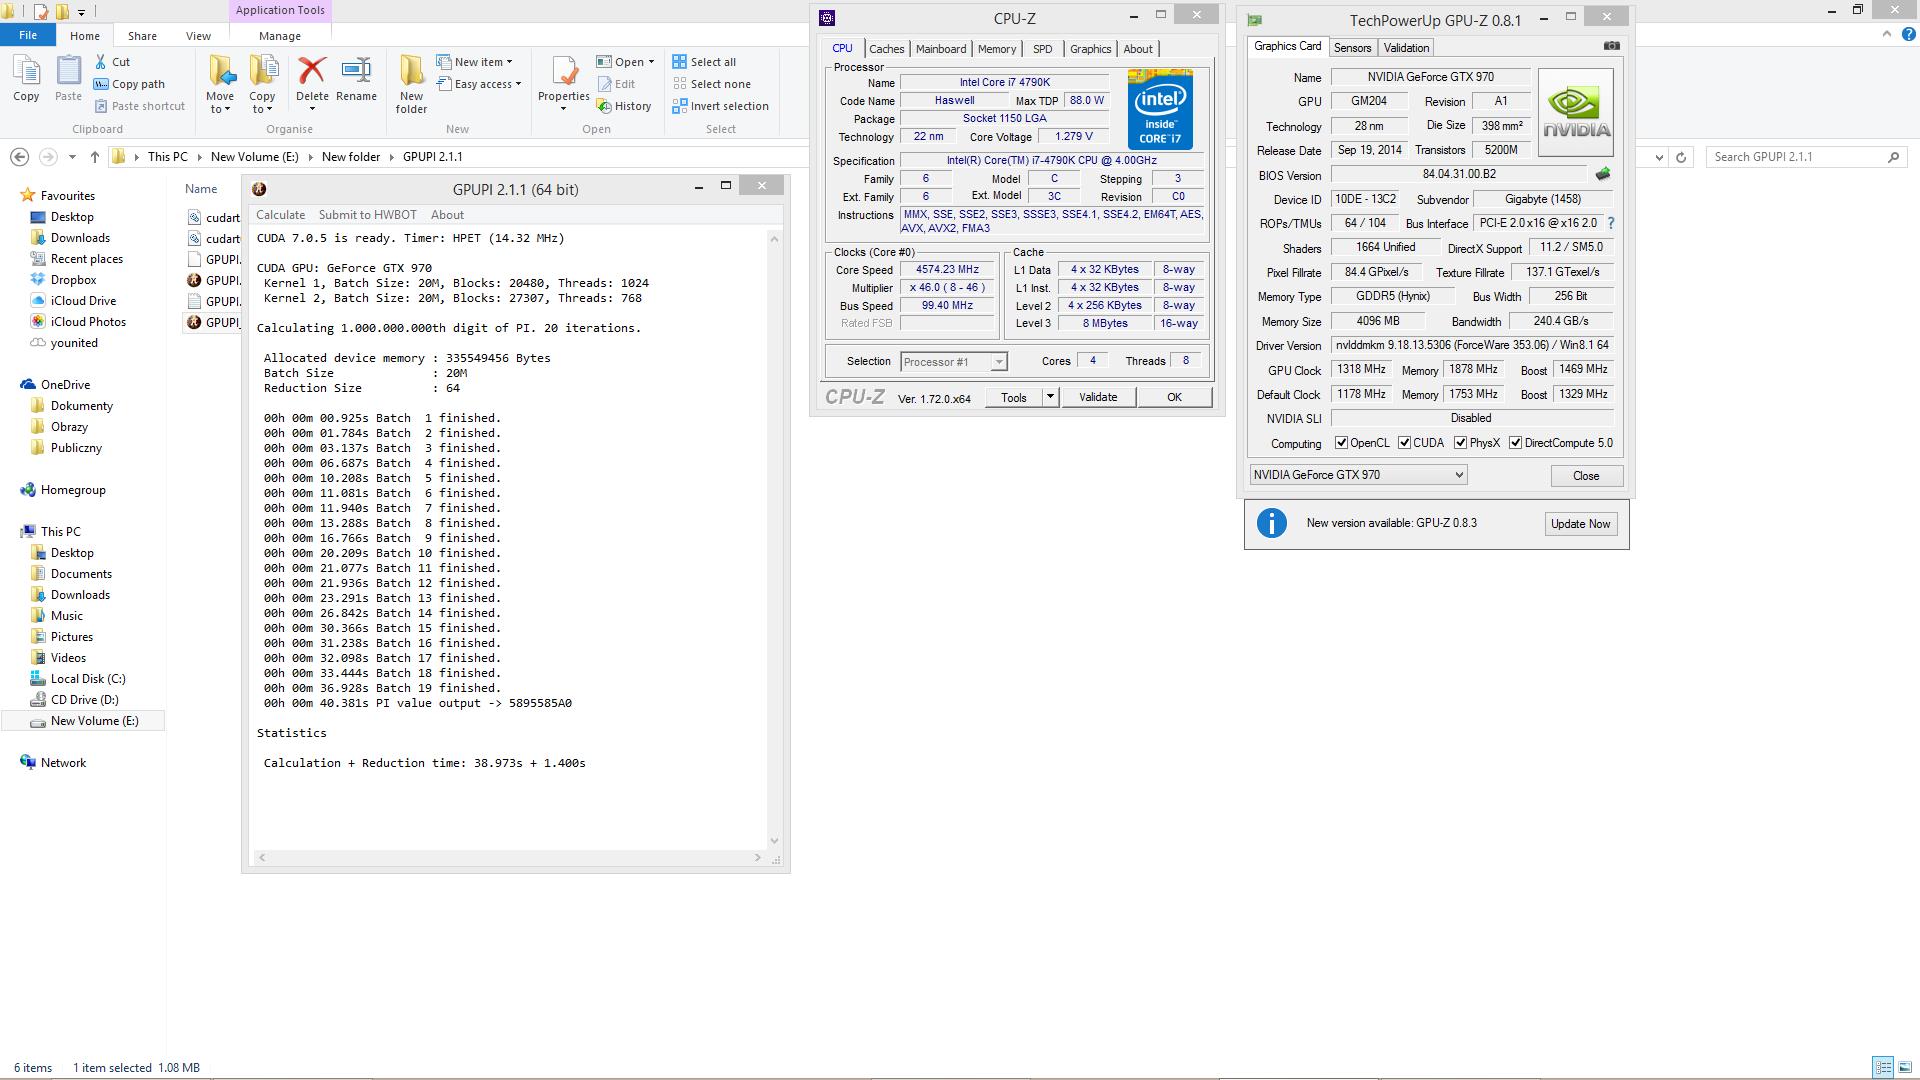Toggle the PhysX checkbox in GPU-Z
This screenshot has width=1920, height=1080.
coord(1460,443)
